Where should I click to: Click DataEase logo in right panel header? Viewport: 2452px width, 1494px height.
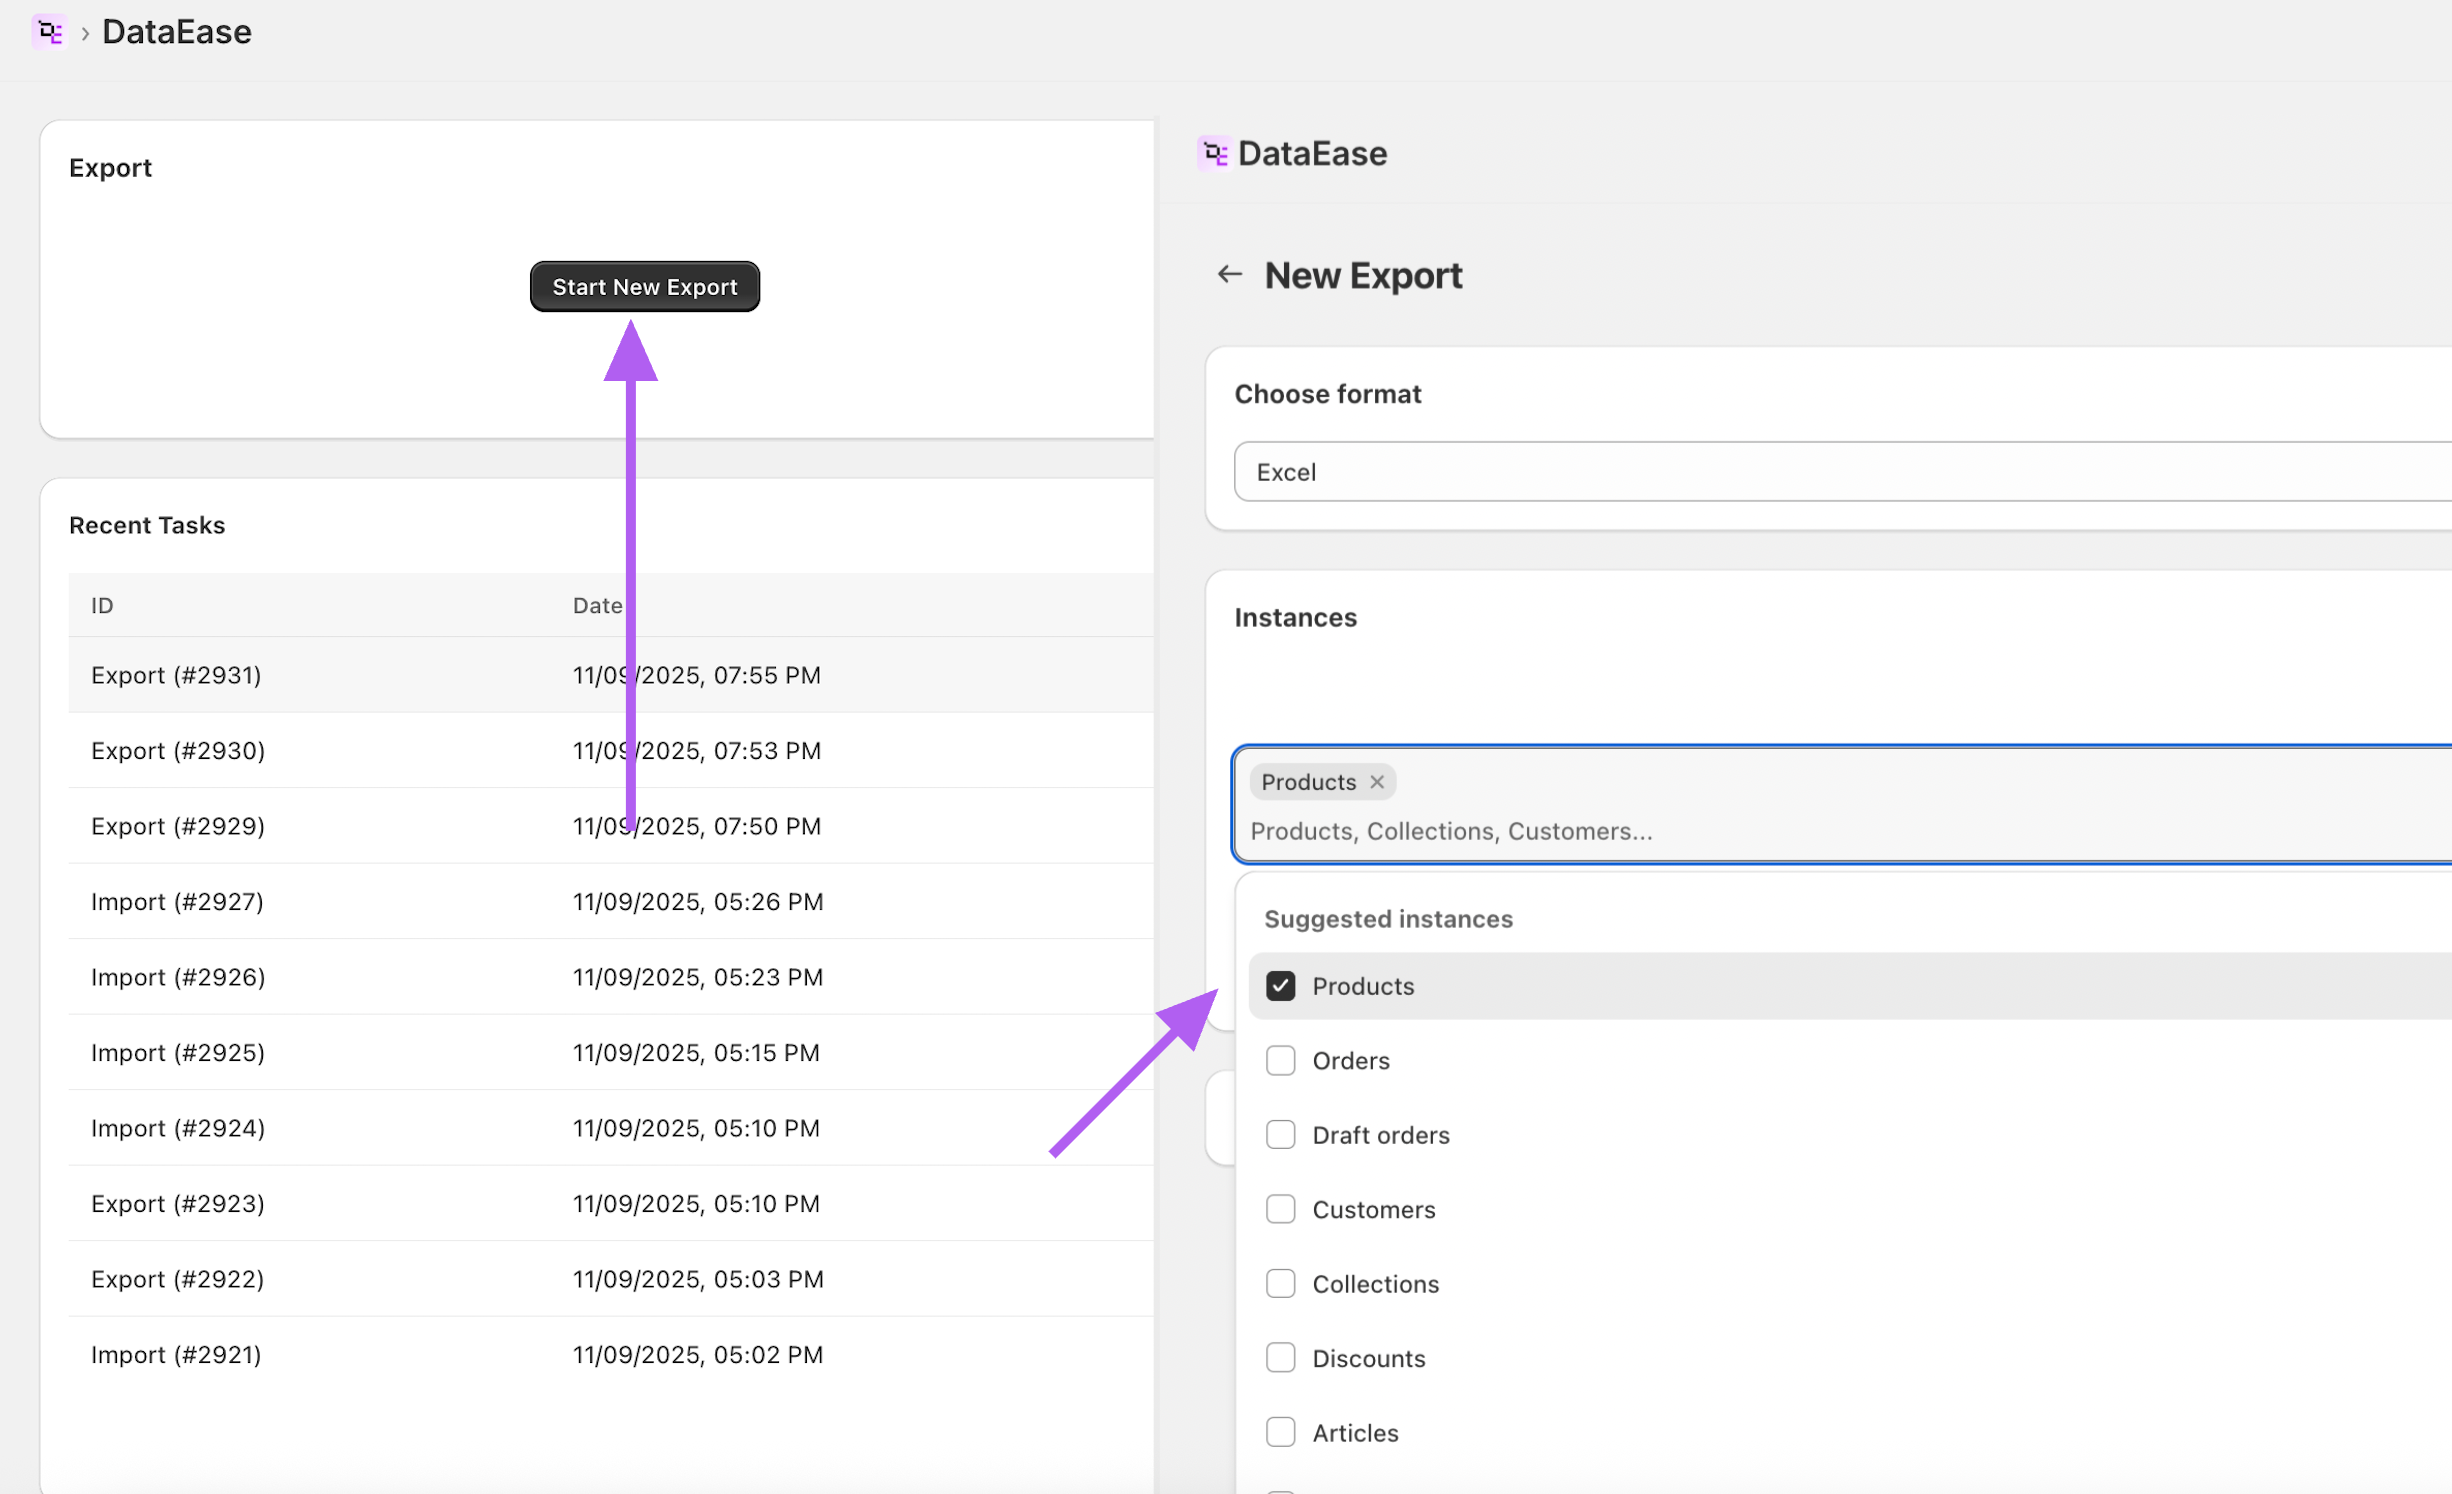tap(1213, 154)
